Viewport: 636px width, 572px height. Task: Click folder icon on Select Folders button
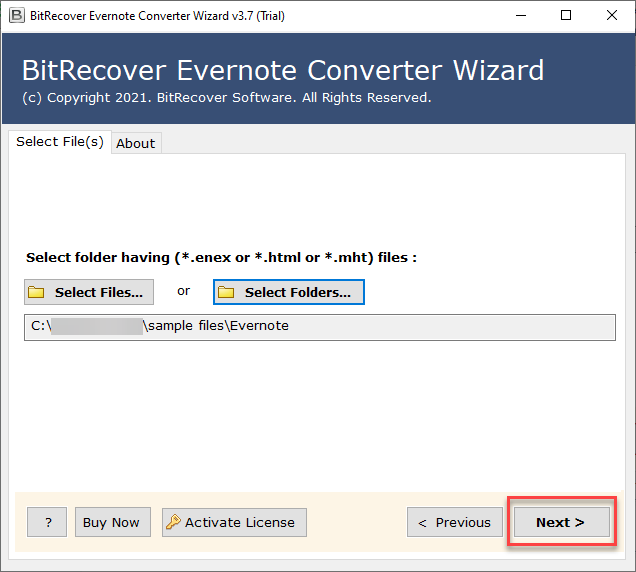226,292
